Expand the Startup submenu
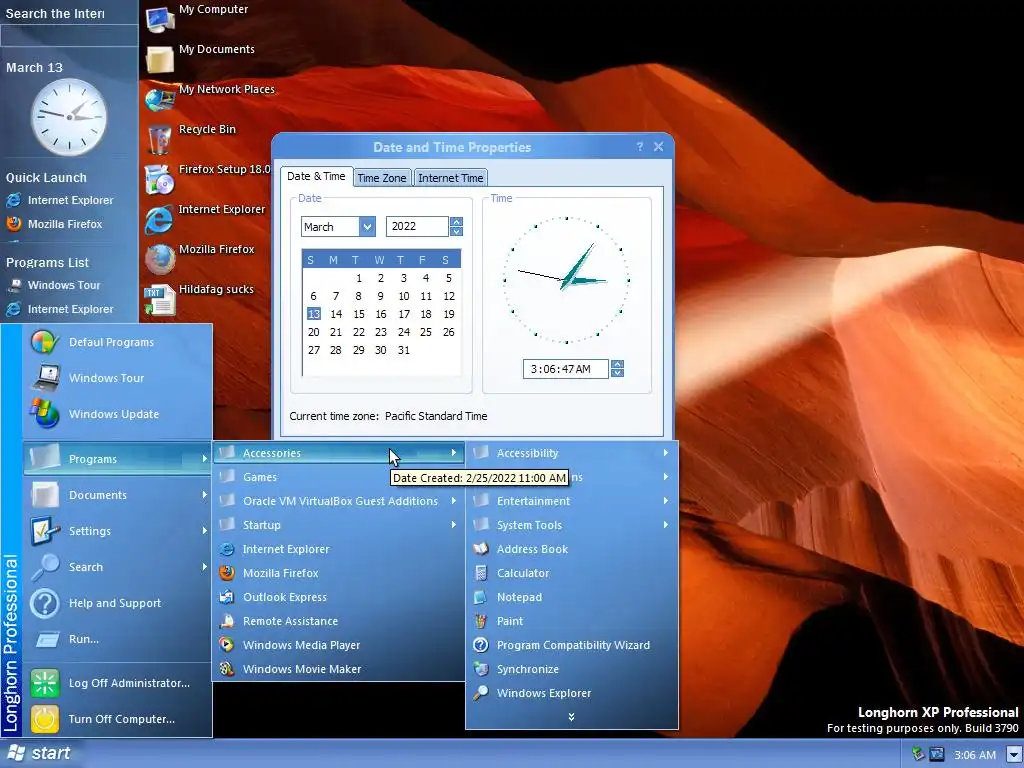Image resolution: width=1024 pixels, height=768 pixels. coord(338,525)
